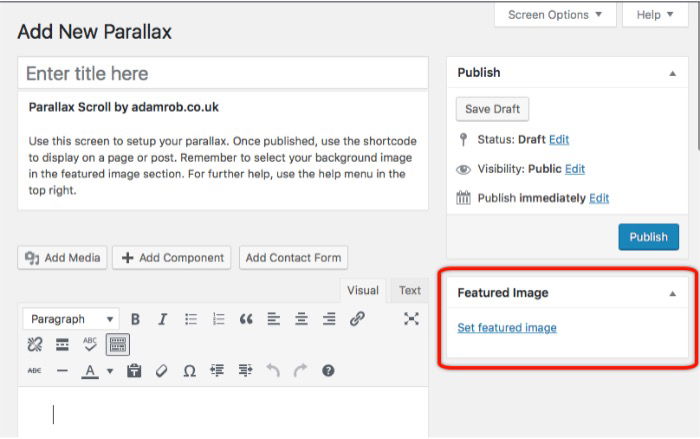Apply italic formatting
Image resolution: width=700 pixels, height=439 pixels.
163,319
